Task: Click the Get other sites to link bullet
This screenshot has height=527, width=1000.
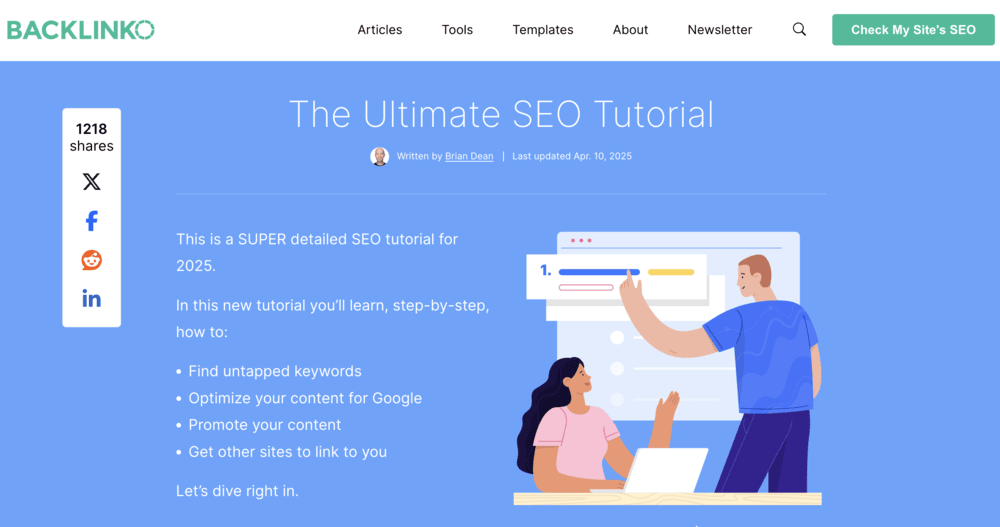Action: 288,452
